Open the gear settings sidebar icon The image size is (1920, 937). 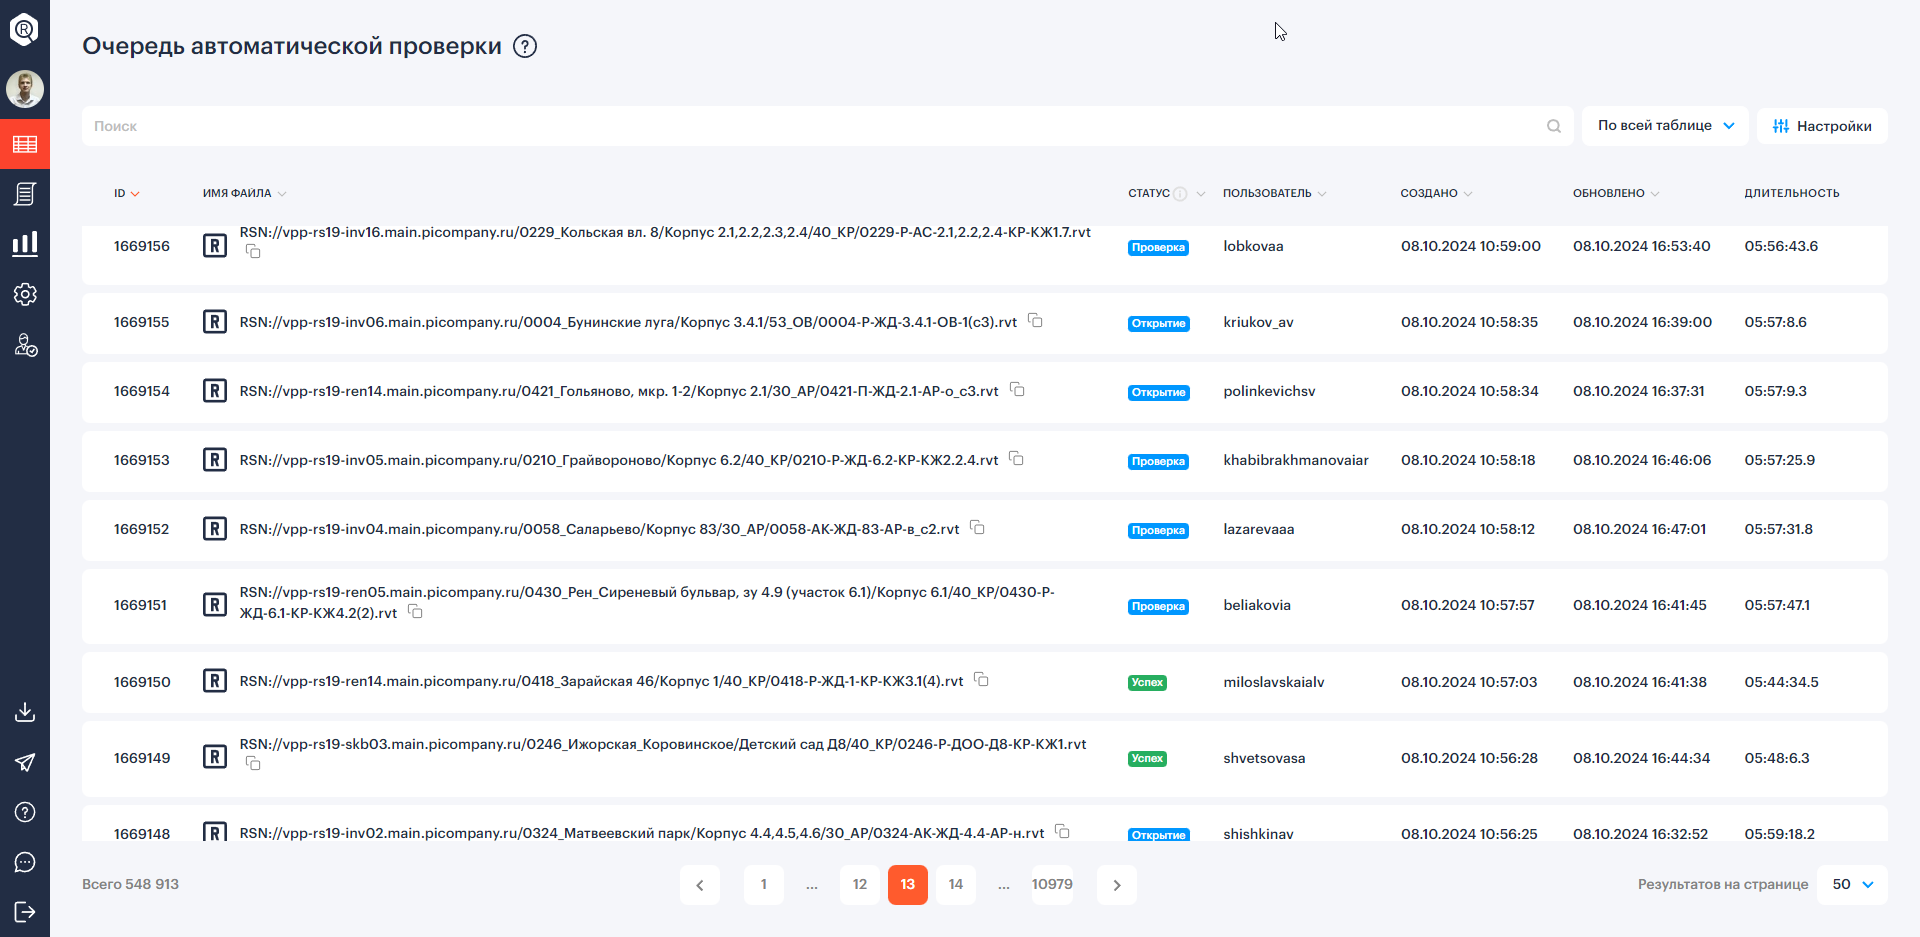coord(25,294)
